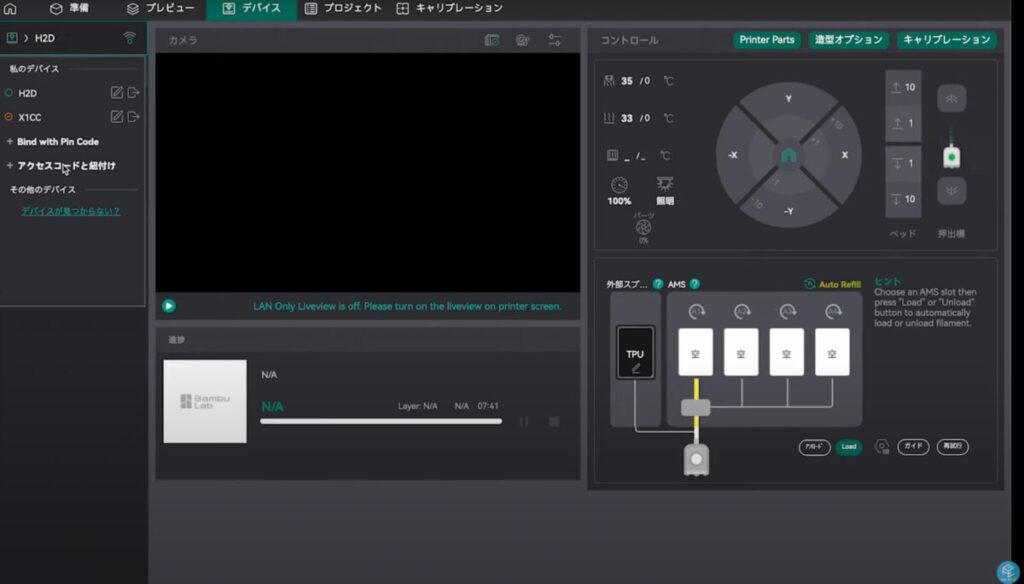Click the video recording icon in camera header
The image size is (1024, 584).
pos(523,40)
